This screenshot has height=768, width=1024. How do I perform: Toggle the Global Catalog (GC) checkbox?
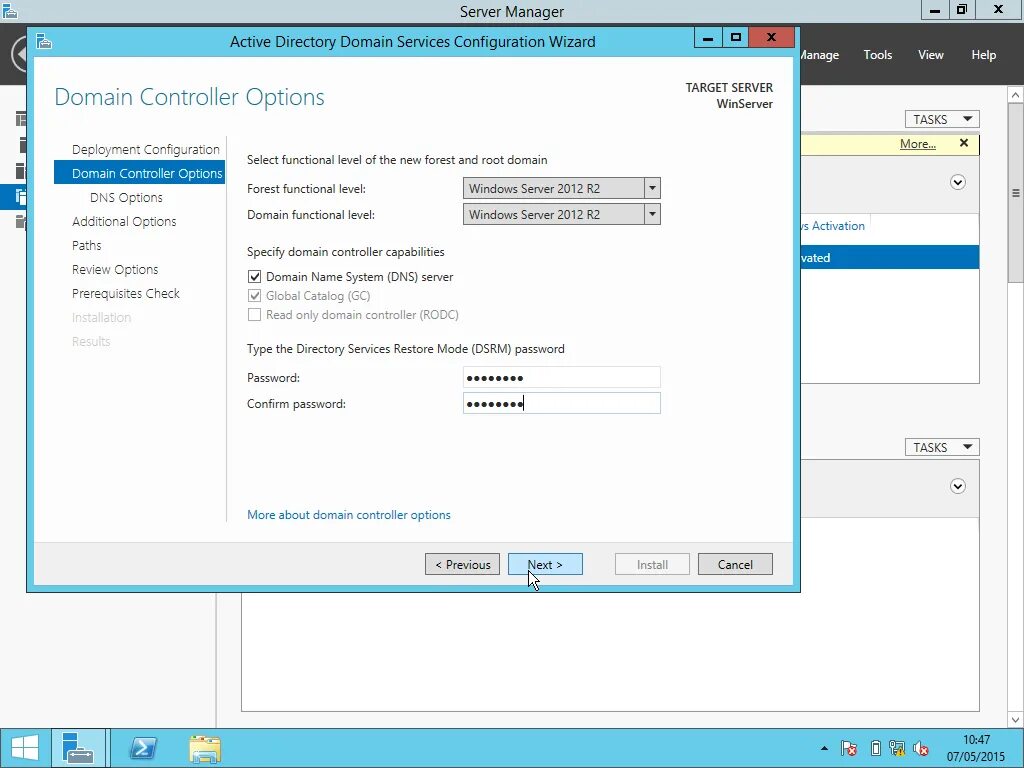click(x=254, y=296)
